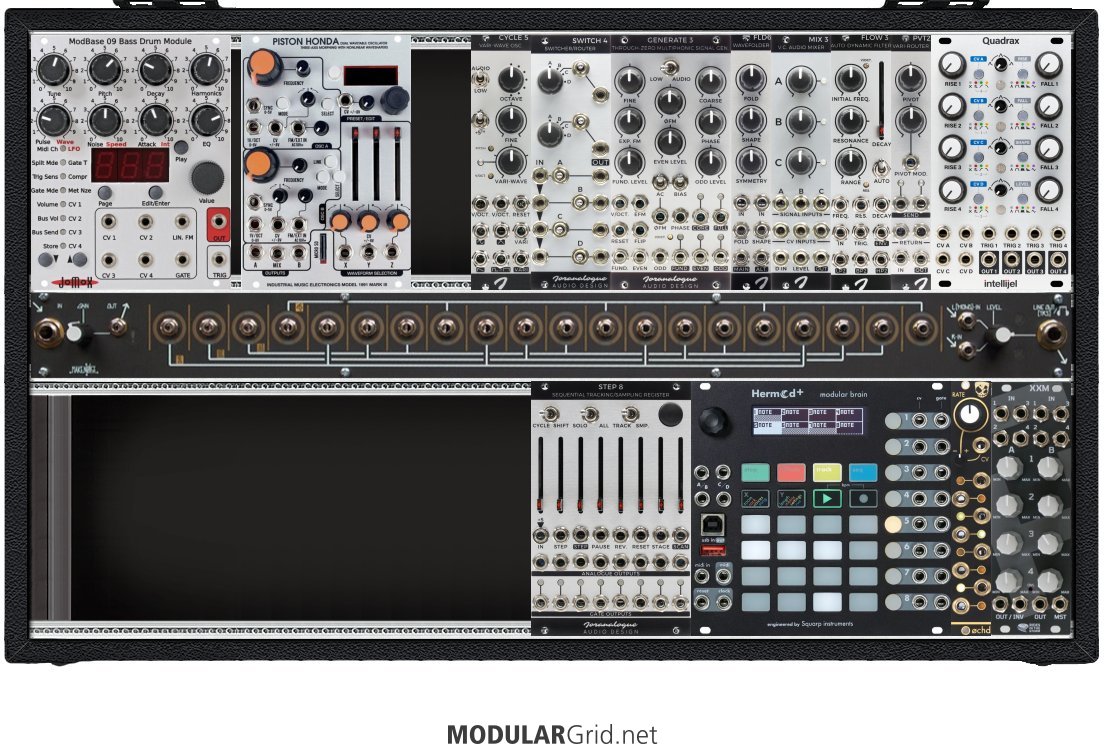Click the OCTAVE knob on Cycle 5
1106x756 pixels.
tap(511, 79)
